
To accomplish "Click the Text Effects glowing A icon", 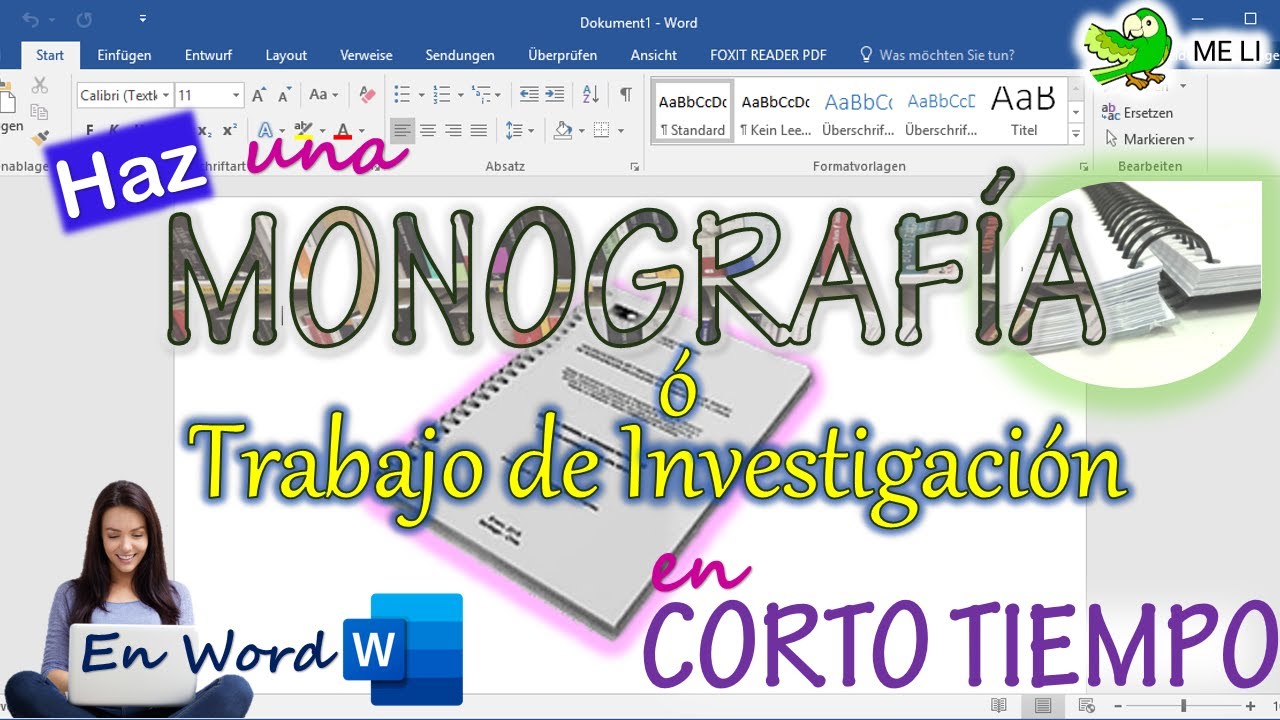I will coord(265,130).
